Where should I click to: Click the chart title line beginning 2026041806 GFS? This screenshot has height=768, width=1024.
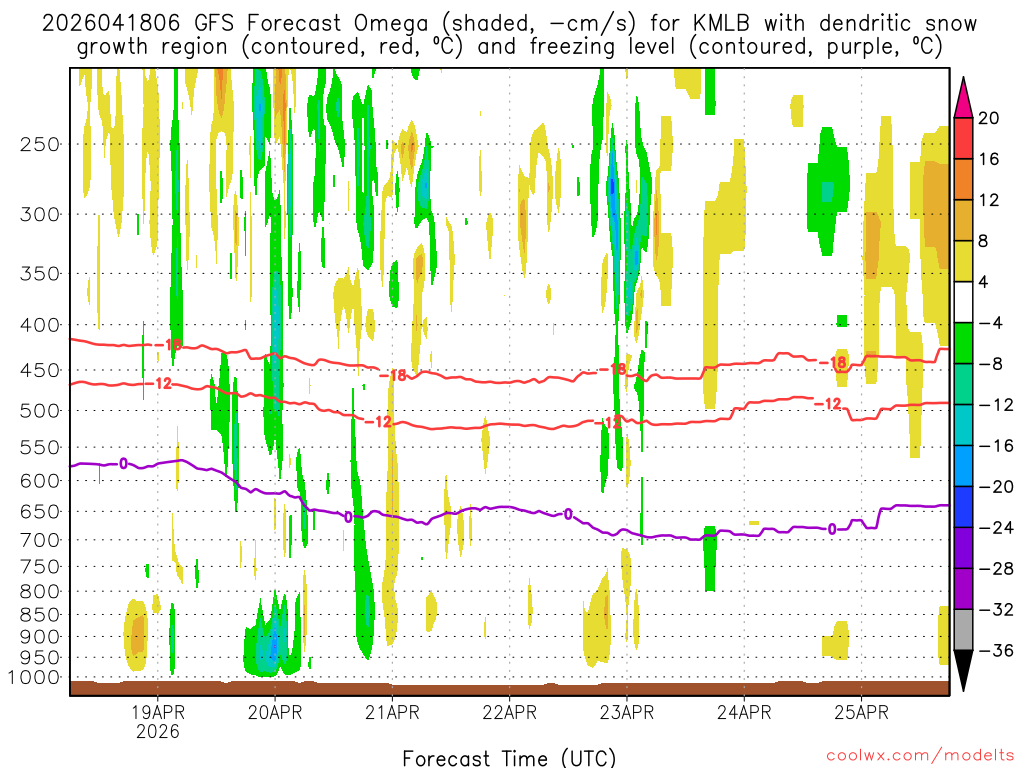click(509, 24)
